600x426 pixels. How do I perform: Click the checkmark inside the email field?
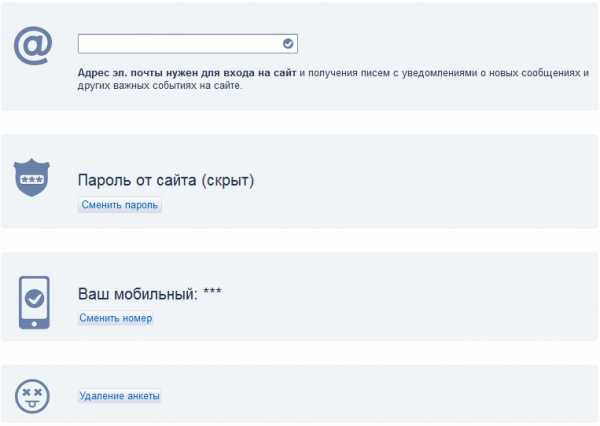pyautogui.click(x=288, y=44)
